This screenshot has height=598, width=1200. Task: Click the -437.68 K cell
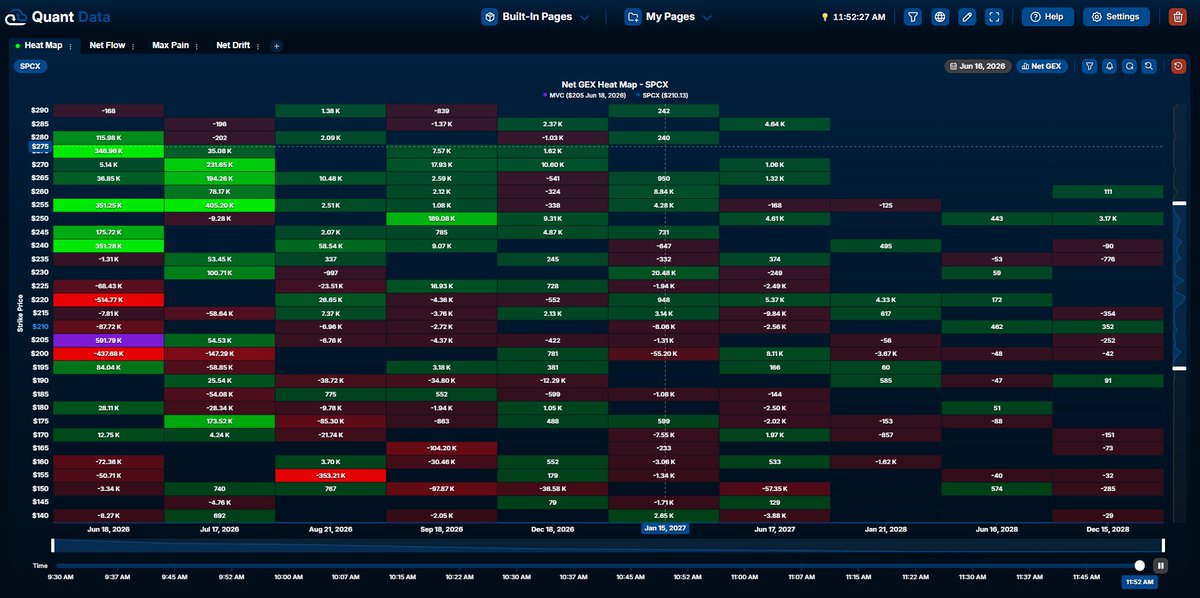108,353
